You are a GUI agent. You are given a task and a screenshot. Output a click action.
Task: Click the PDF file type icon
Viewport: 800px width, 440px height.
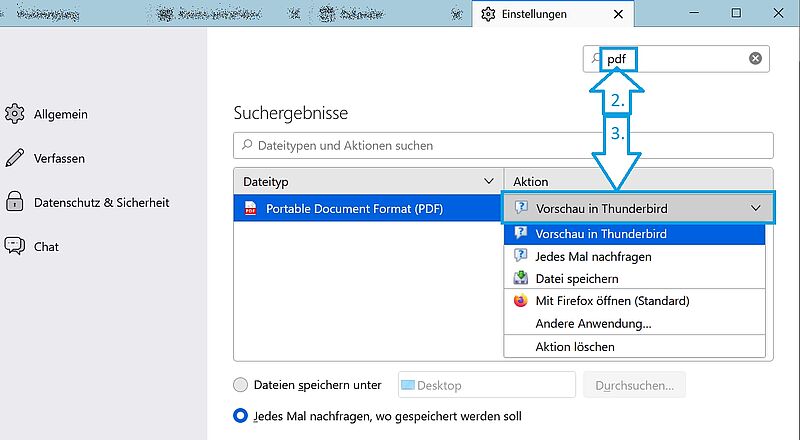(x=251, y=208)
